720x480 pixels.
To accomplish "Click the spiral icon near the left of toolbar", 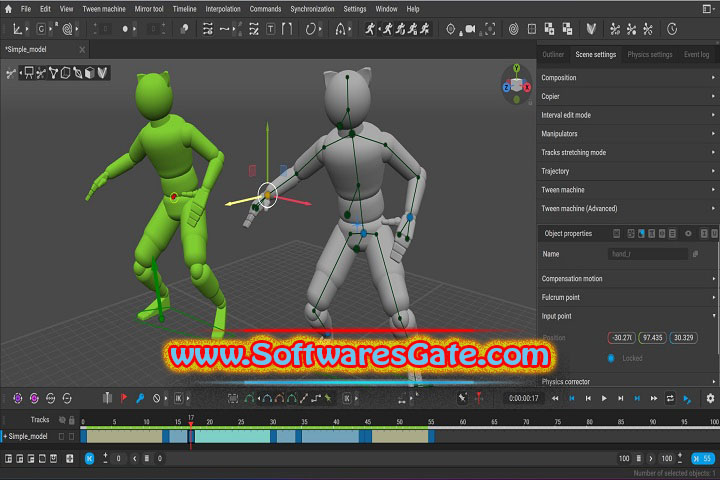I will pos(67,29).
